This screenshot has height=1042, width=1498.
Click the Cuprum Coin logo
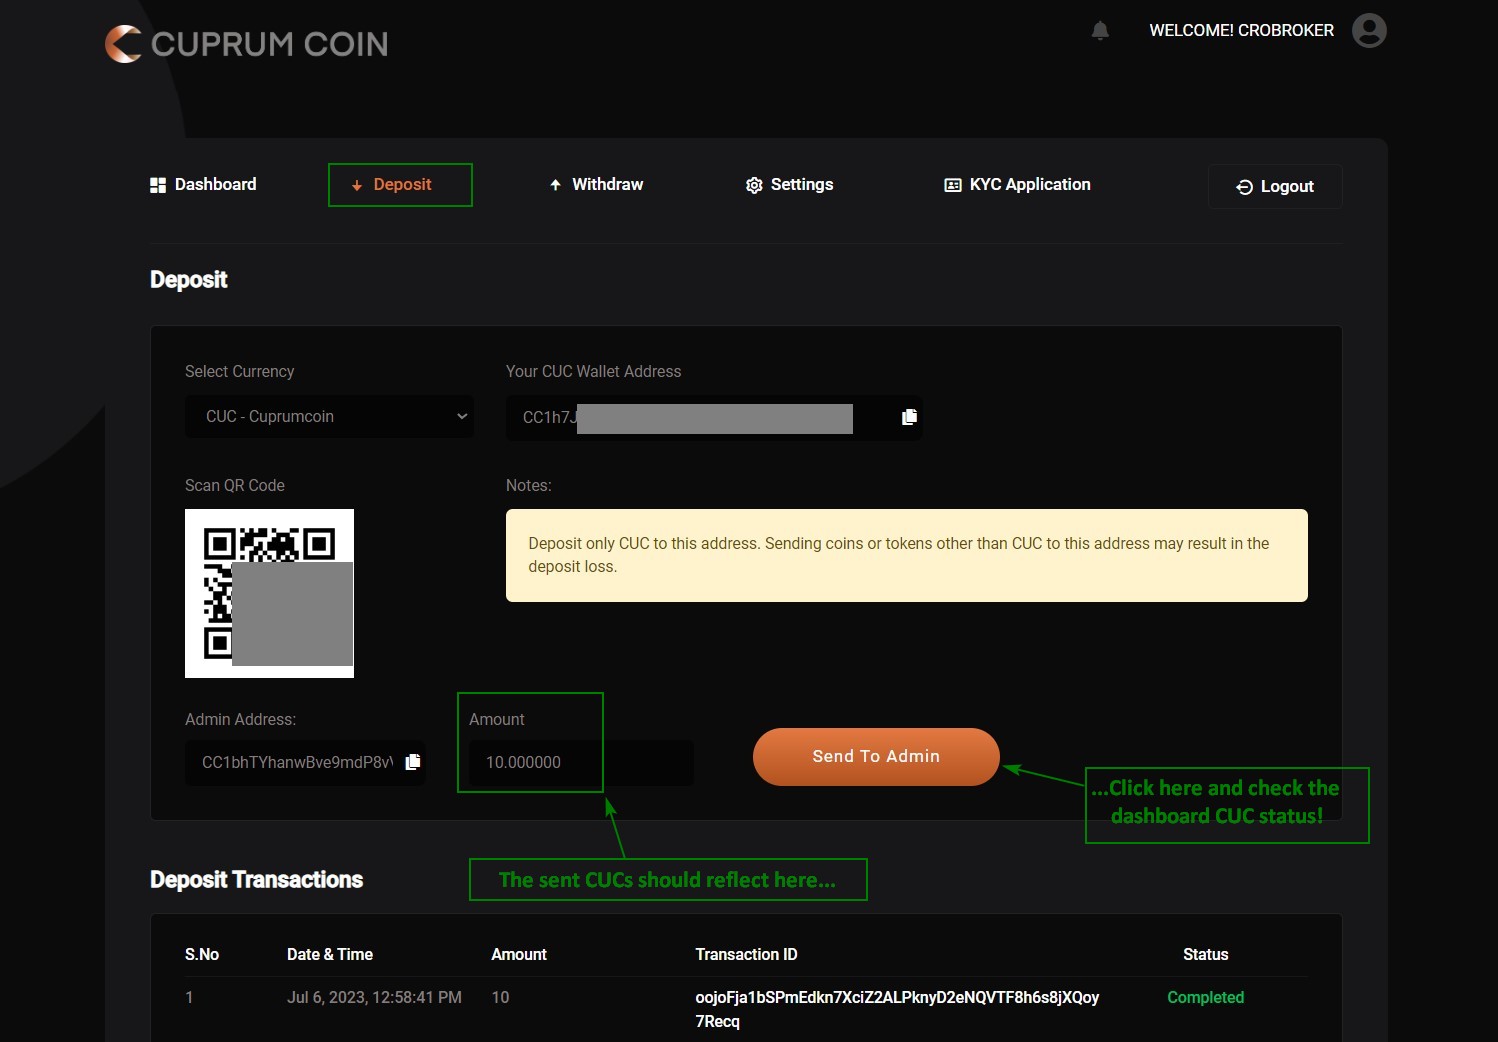tap(246, 44)
